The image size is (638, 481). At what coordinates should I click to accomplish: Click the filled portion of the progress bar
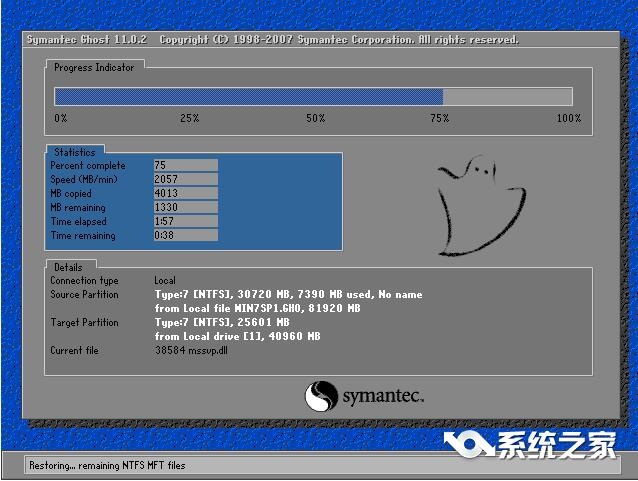248,97
